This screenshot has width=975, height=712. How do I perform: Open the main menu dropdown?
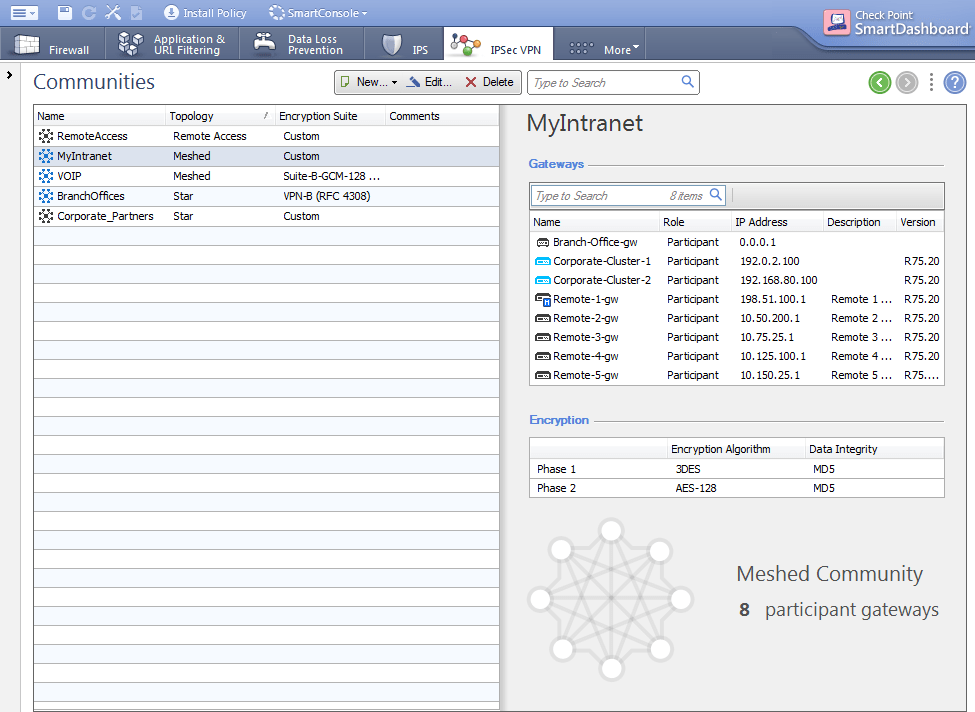22,13
